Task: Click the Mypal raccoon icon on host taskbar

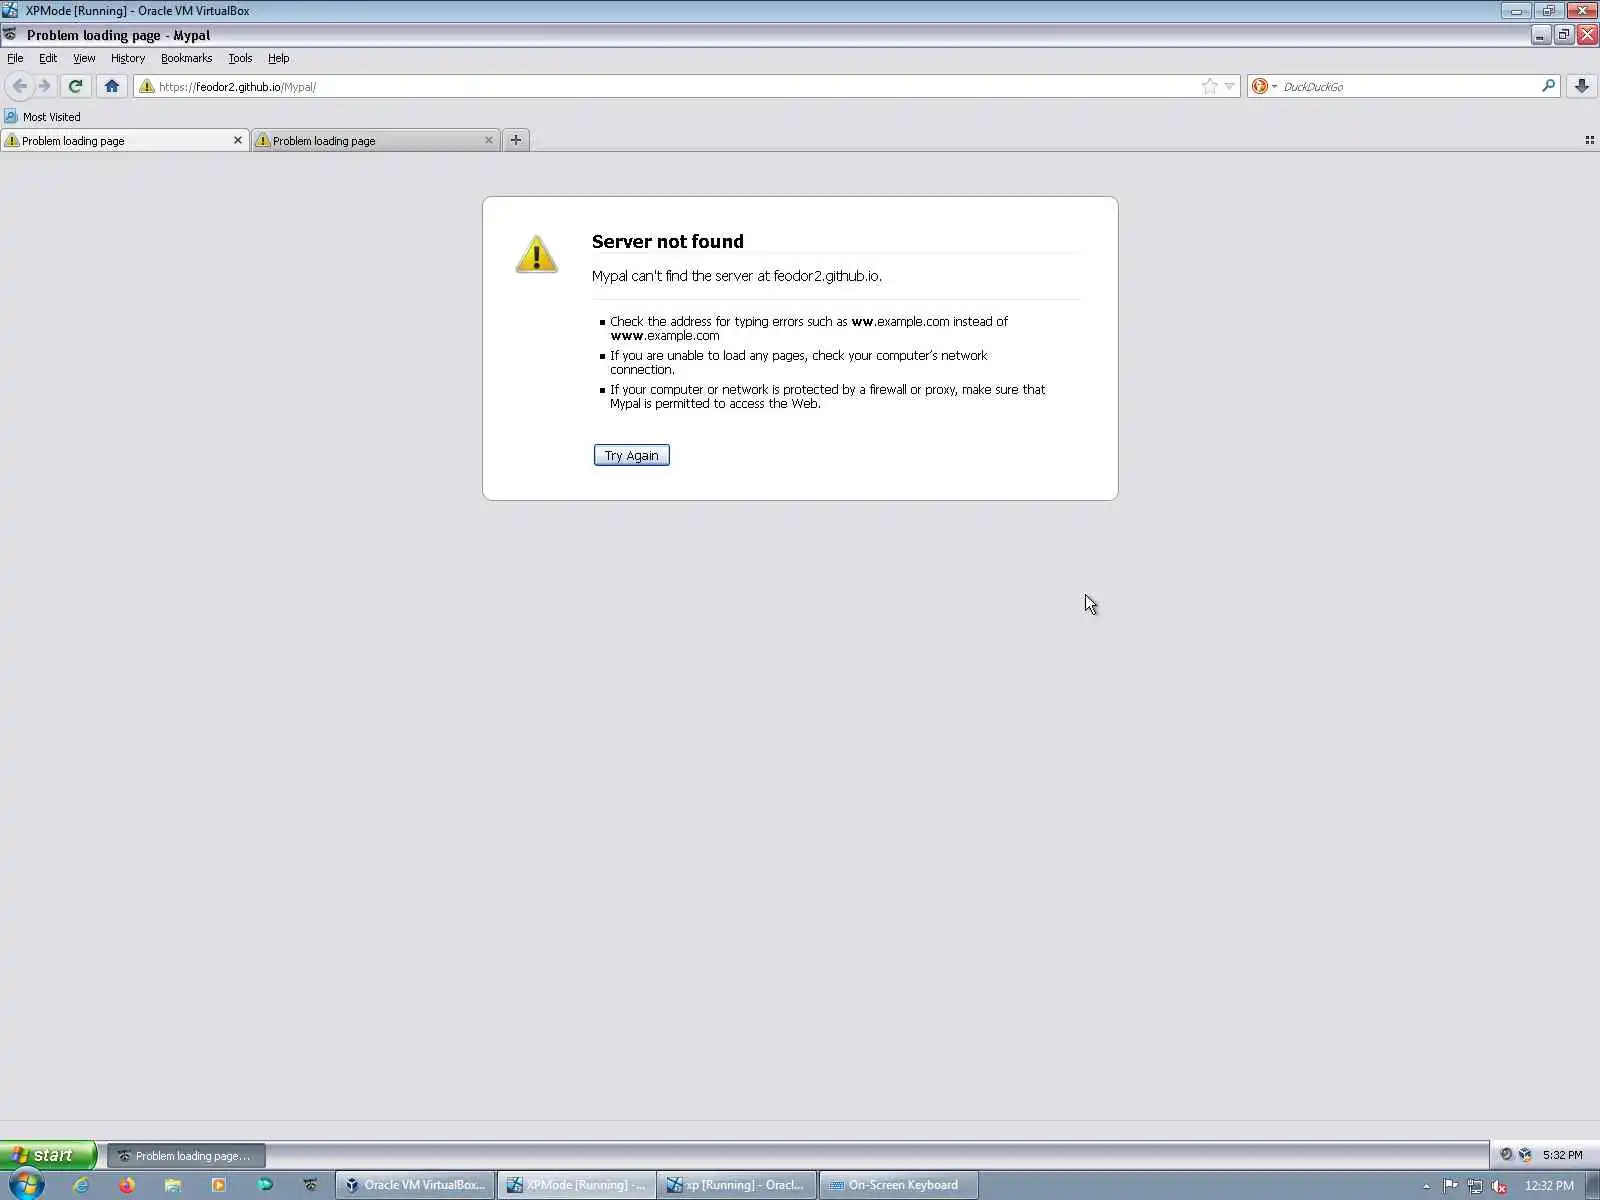Action: tap(311, 1185)
